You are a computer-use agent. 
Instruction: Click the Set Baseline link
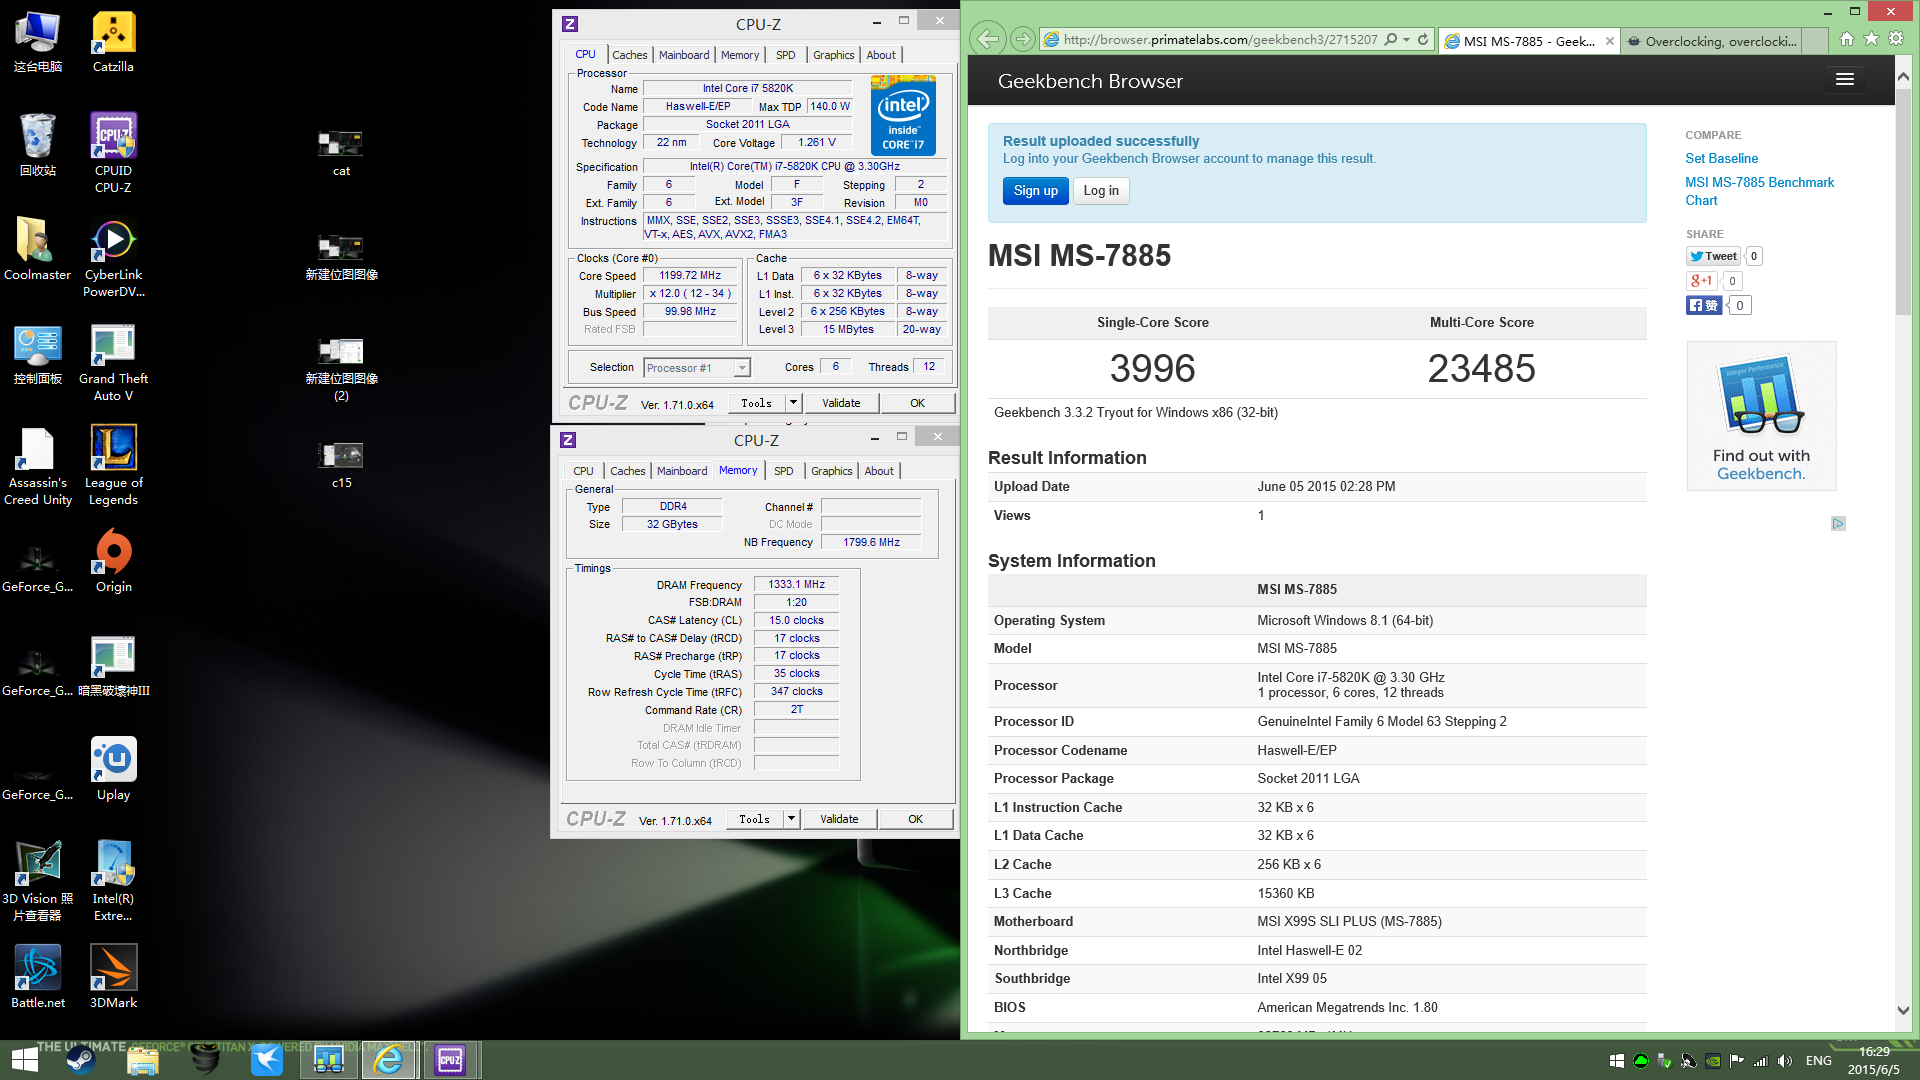coord(1721,158)
